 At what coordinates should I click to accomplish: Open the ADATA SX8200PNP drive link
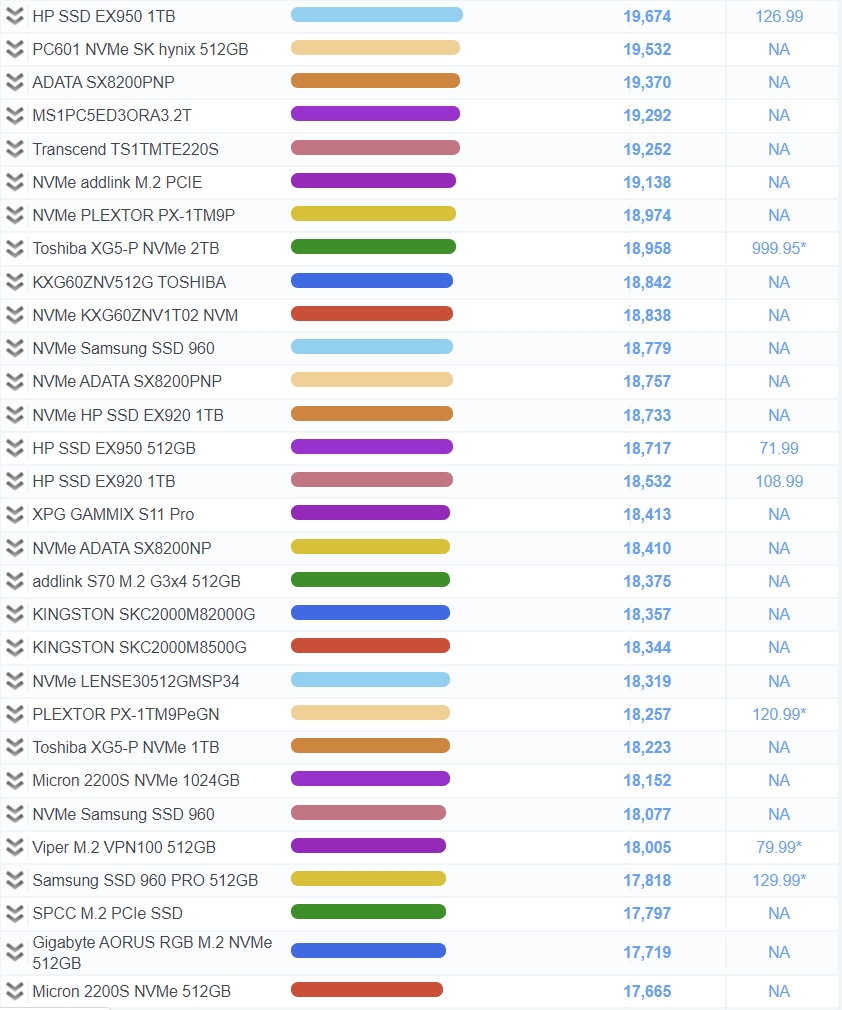pos(103,82)
